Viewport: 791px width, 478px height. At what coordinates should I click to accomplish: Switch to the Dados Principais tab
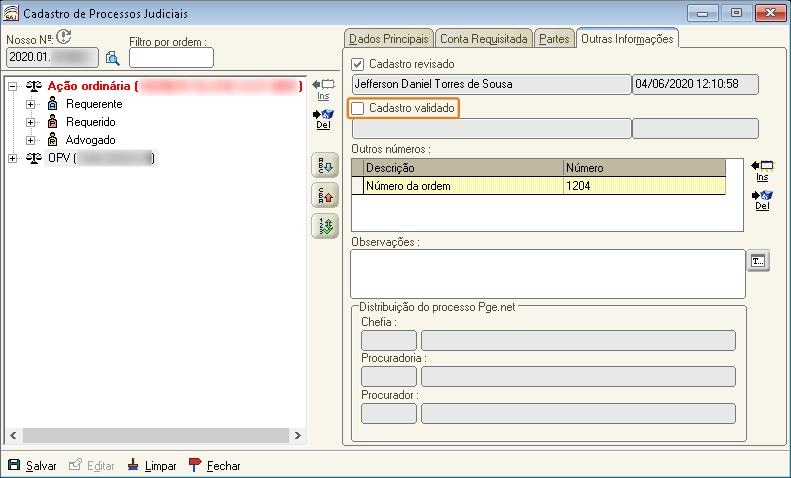[x=388, y=39]
